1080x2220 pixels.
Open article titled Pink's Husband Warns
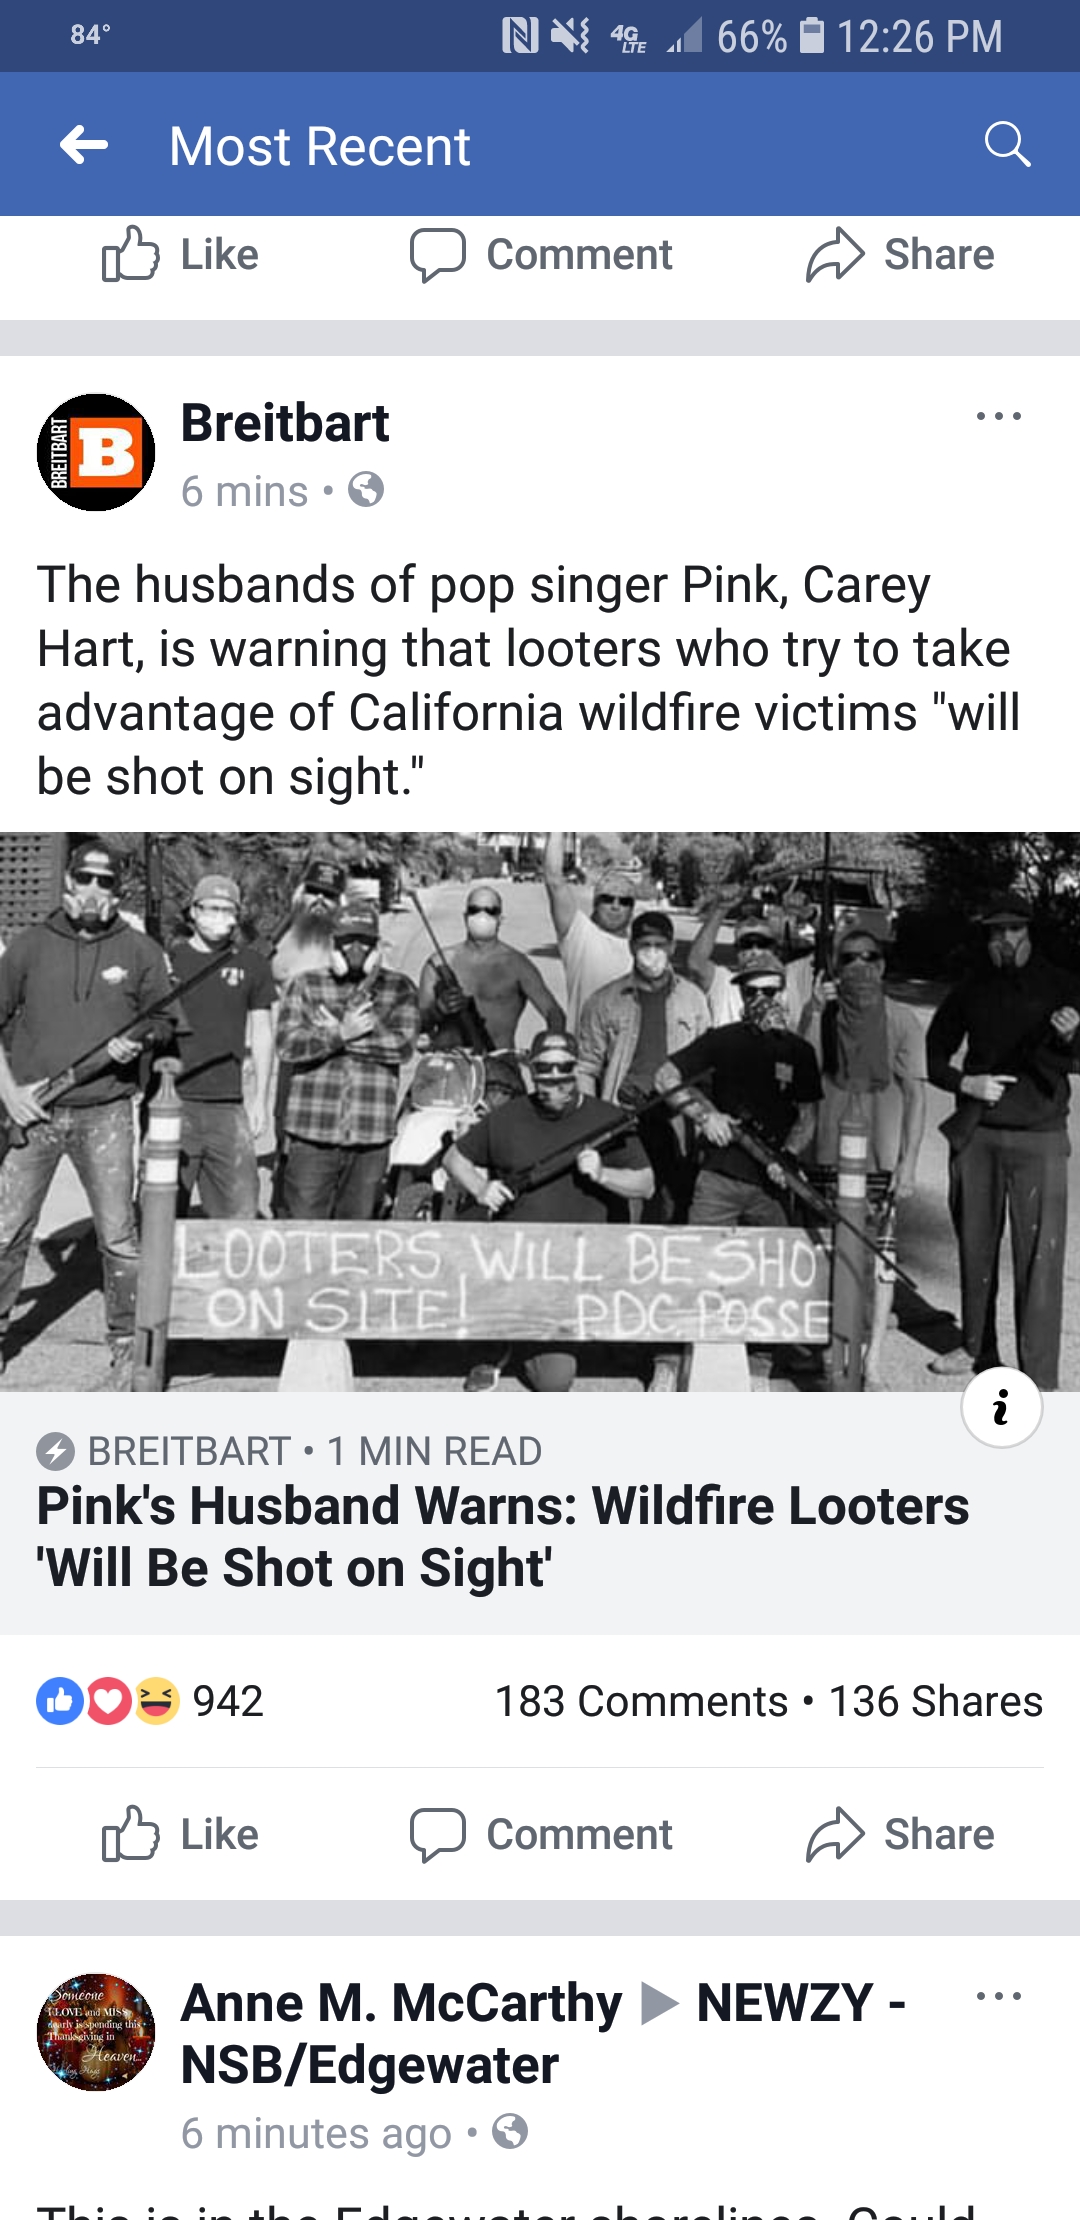coord(503,1536)
